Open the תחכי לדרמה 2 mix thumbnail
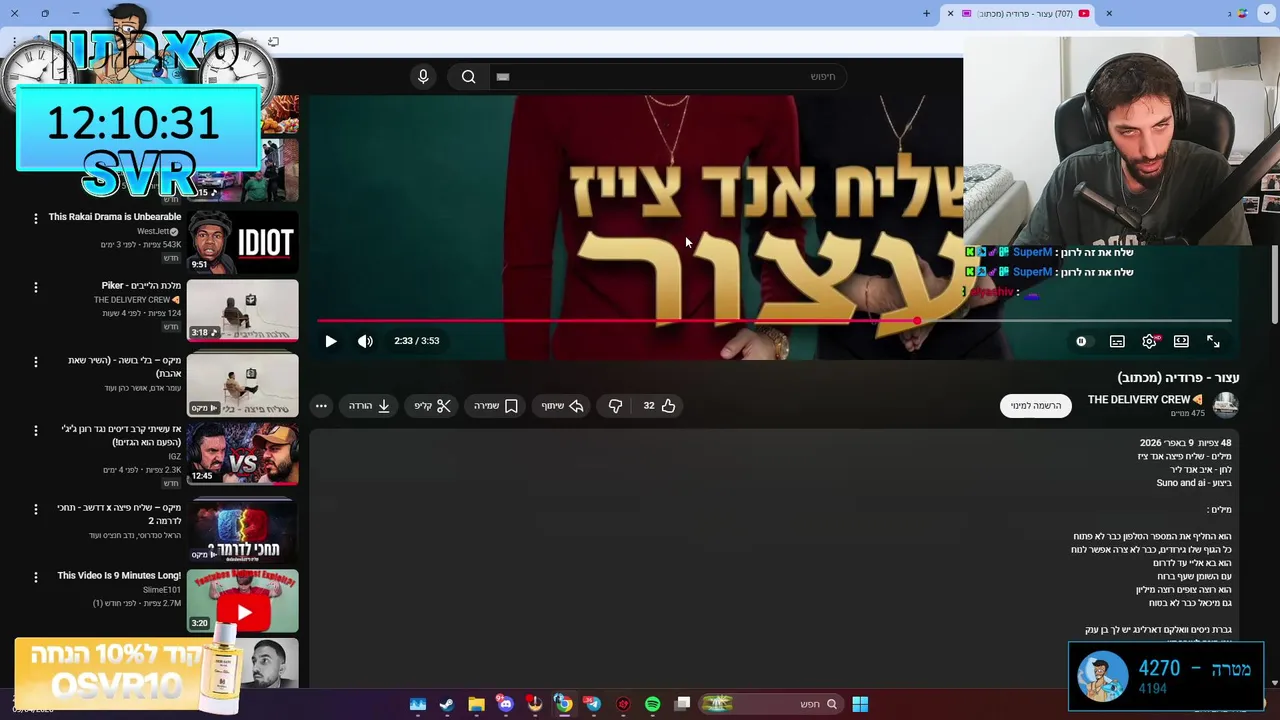 point(243,530)
